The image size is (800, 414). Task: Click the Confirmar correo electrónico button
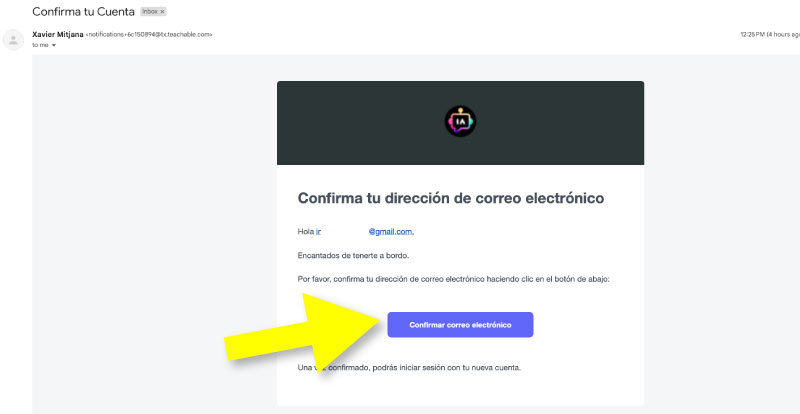[x=460, y=325]
